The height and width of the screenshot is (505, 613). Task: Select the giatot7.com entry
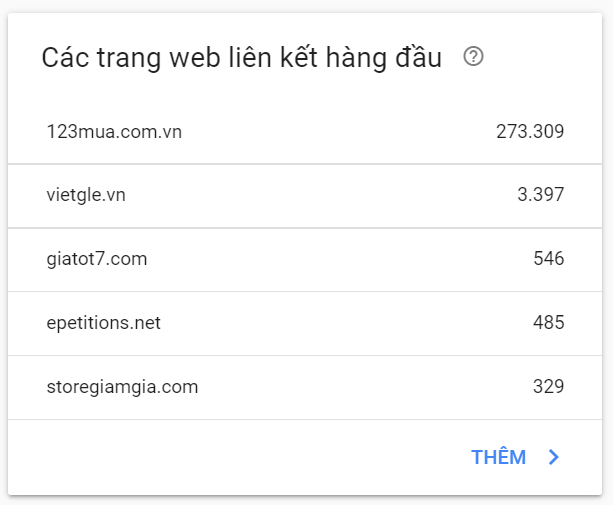(97, 259)
